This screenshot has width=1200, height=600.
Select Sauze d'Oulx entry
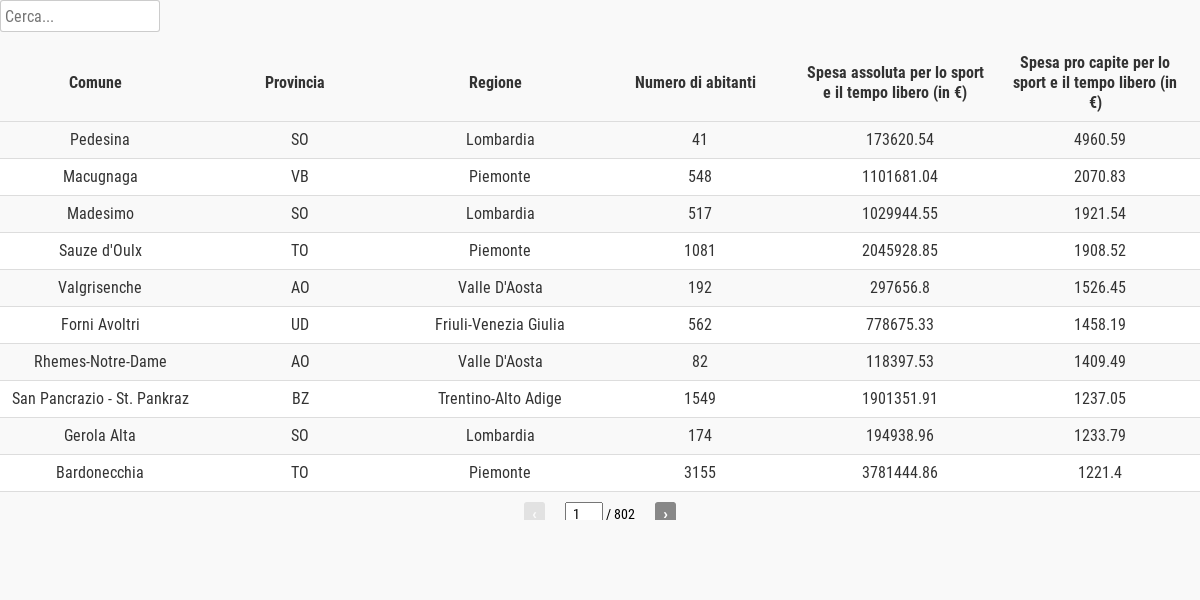tap(600, 251)
